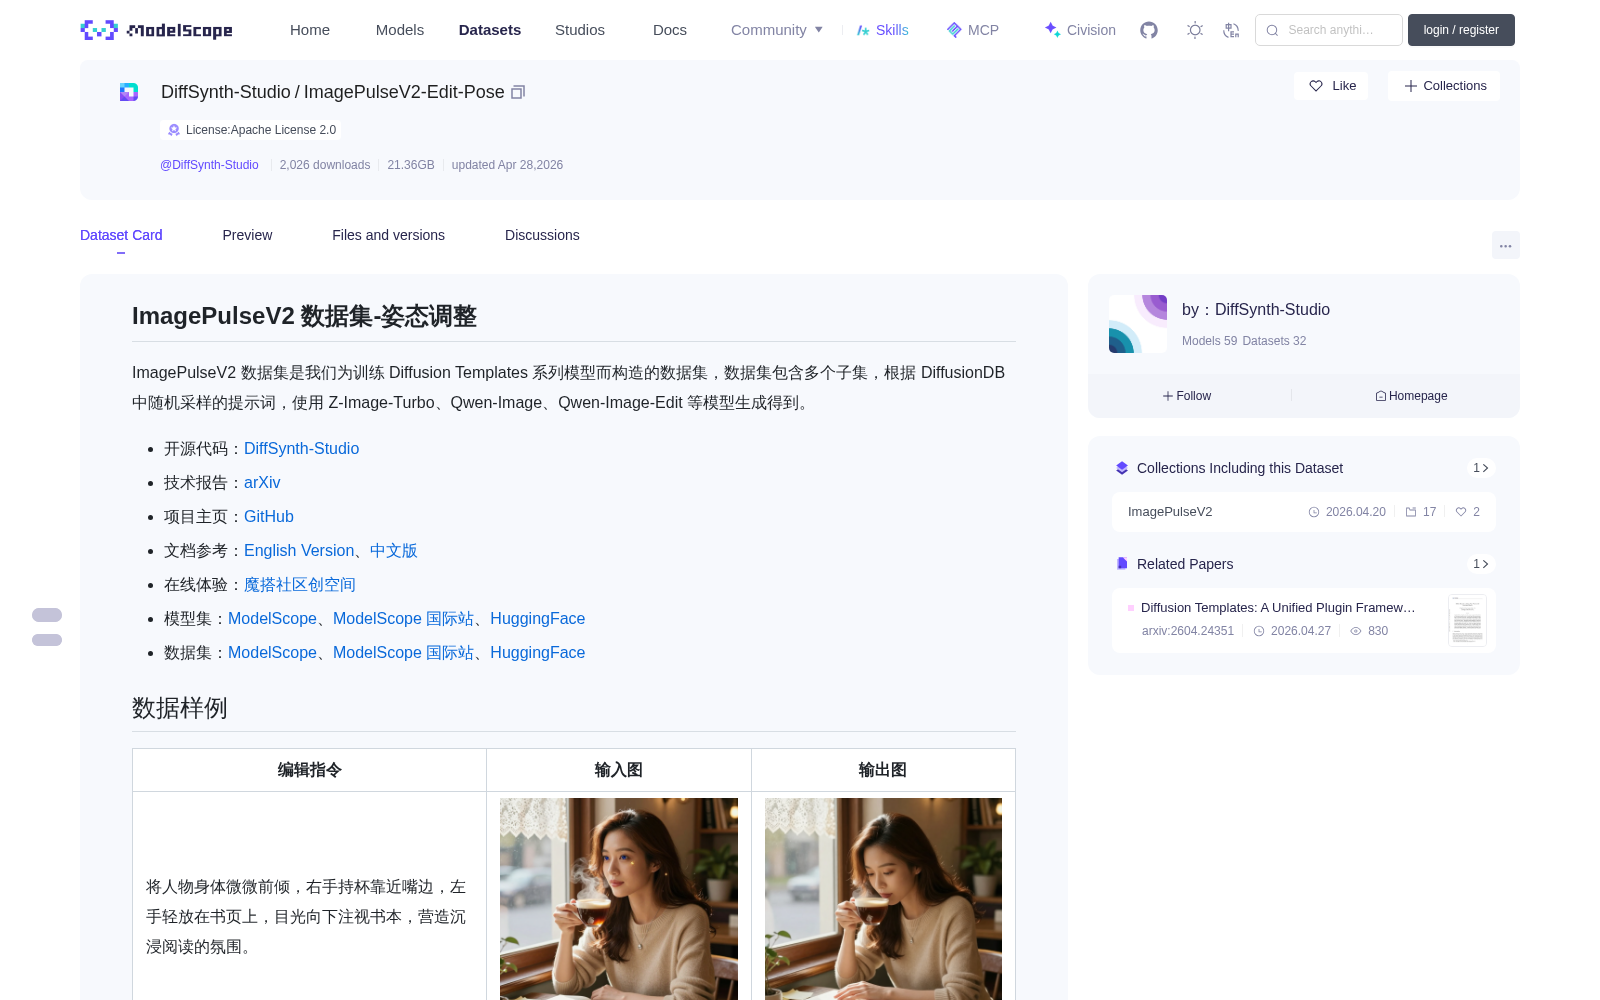Viewport: 1600px width, 1000px height.
Task: Click the login / register button
Action: click(x=1461, y=30)
